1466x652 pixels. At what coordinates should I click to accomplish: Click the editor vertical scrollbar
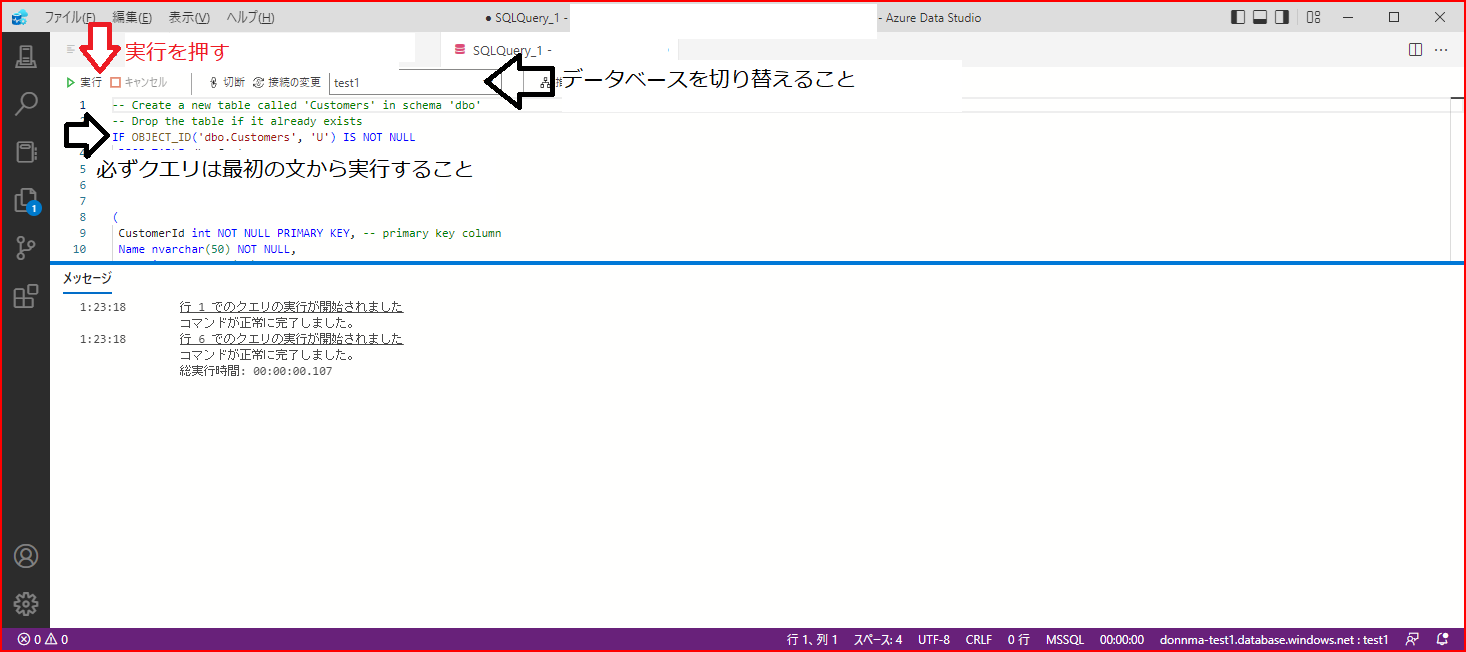(x=1458, y=179)
